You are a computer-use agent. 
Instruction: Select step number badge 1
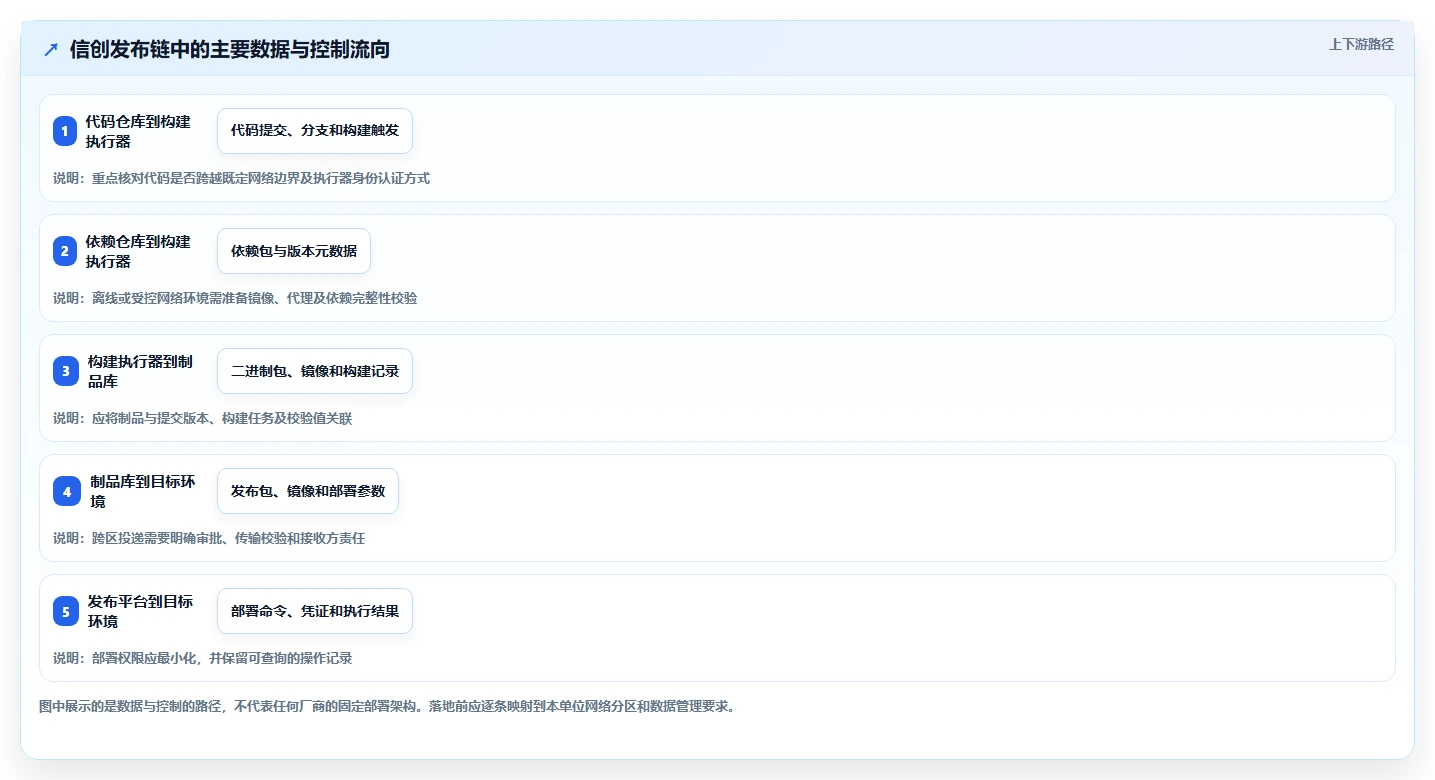pyautogui.click(x=65, y=131)
